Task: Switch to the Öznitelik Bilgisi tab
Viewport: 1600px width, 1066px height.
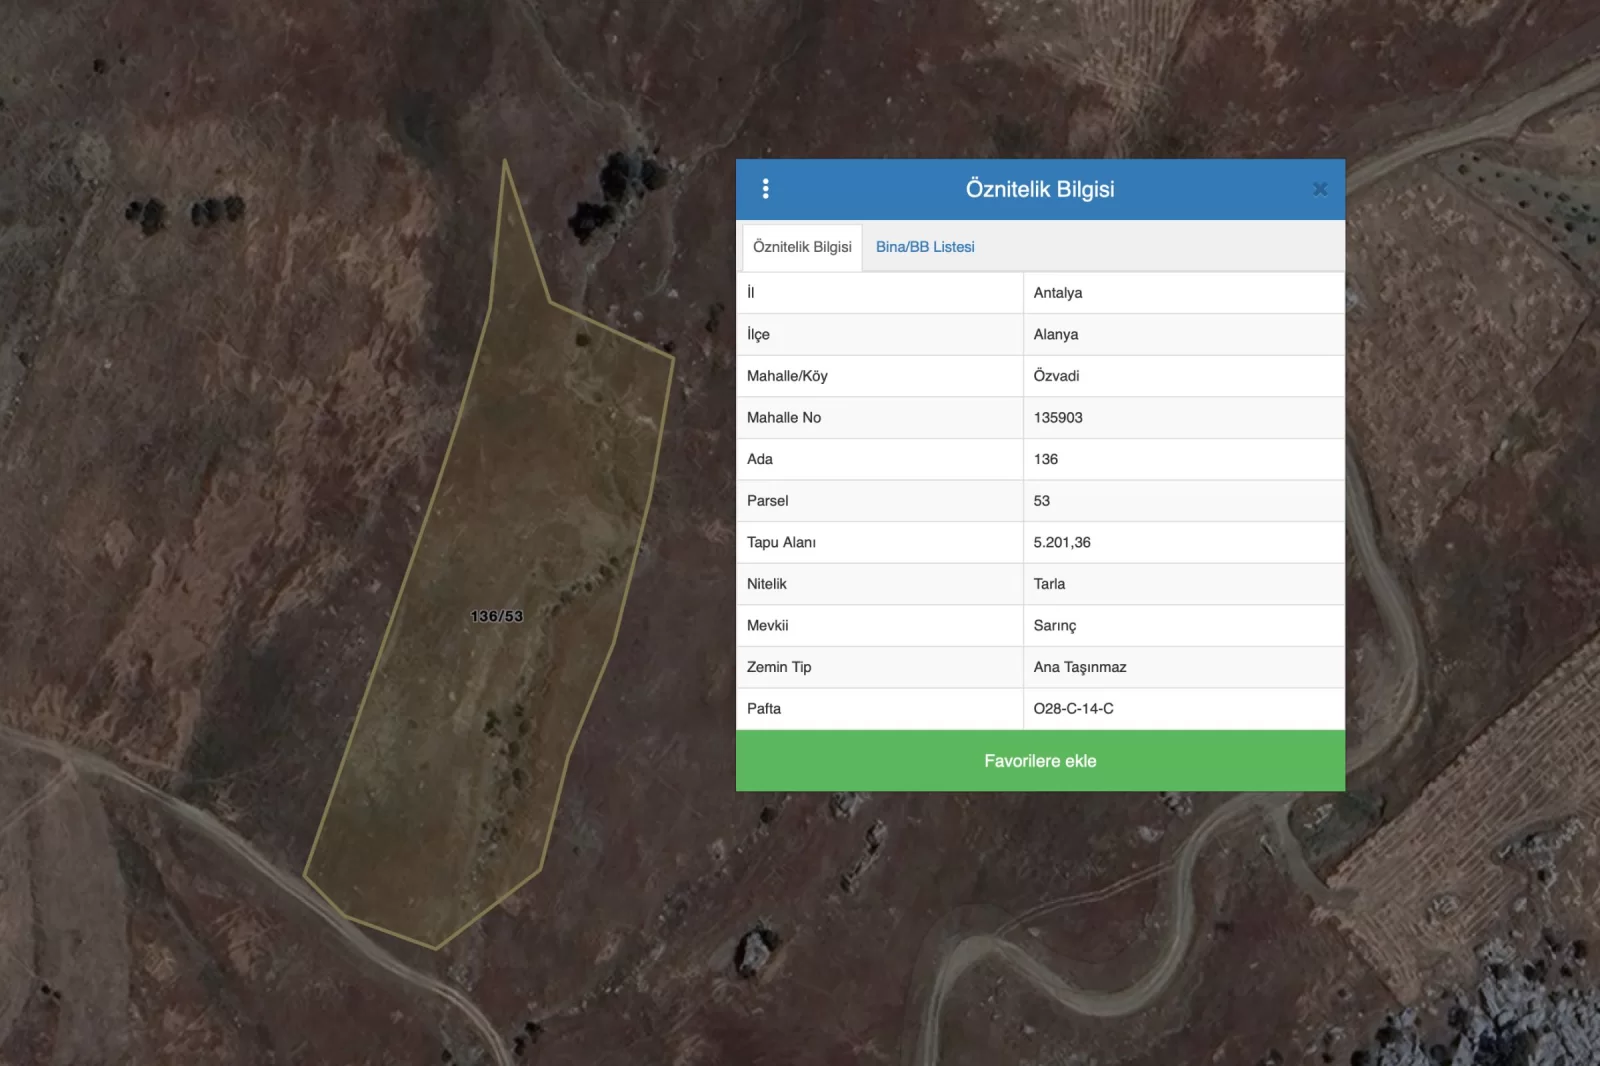Action: pos(802,247)
